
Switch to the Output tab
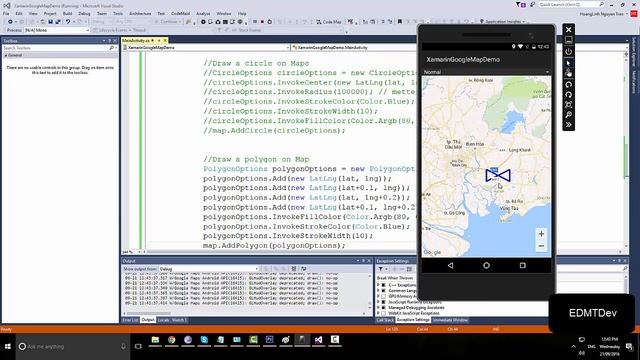148,320
